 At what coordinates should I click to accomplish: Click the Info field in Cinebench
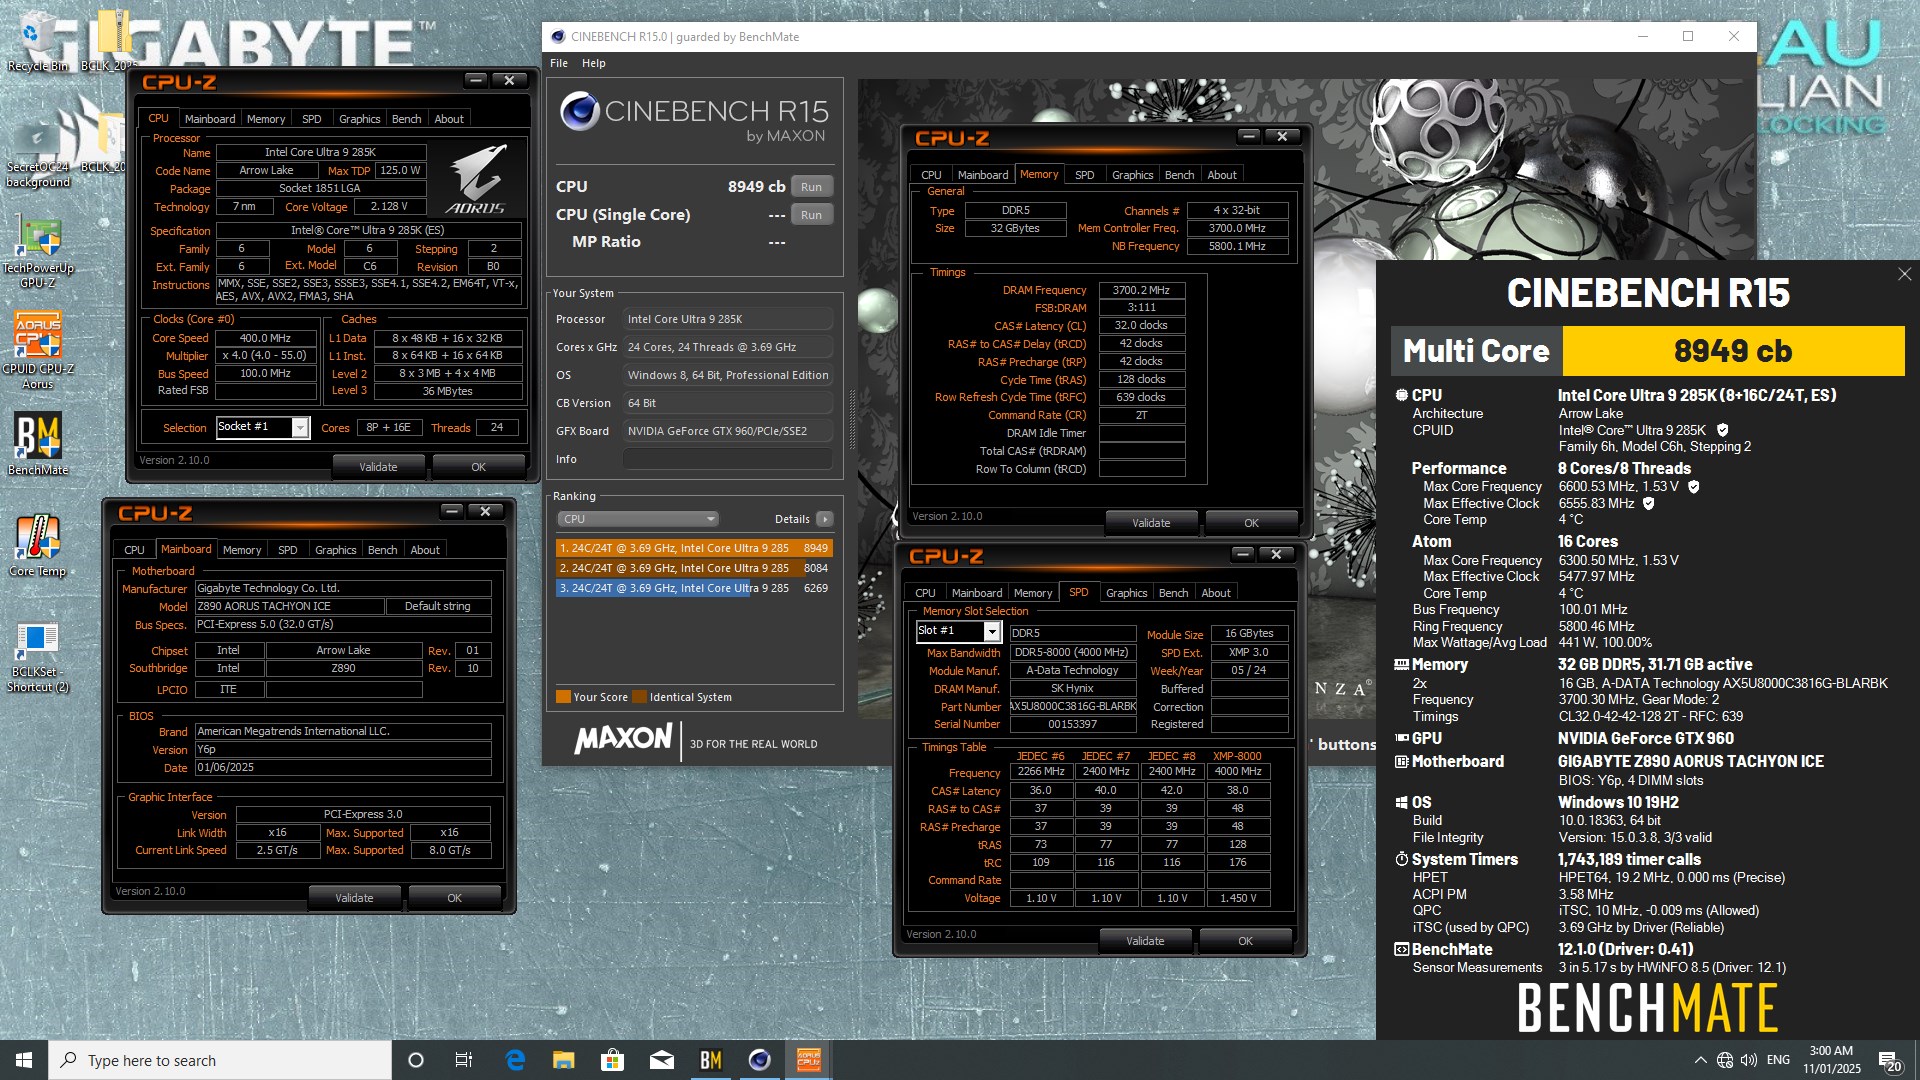[x=727, y=459]
